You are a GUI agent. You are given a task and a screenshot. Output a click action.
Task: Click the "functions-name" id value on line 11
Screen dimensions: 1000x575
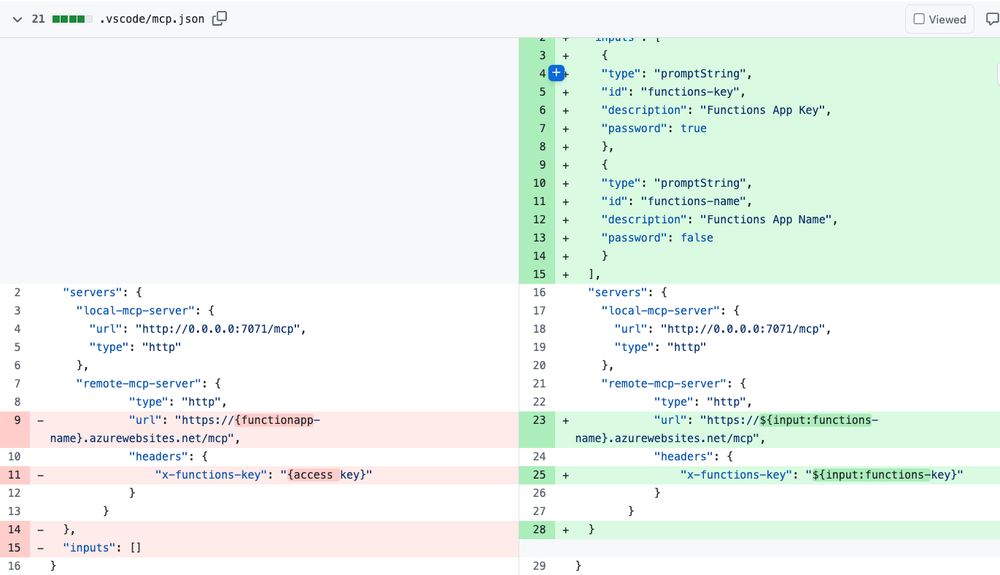[693, 201]
